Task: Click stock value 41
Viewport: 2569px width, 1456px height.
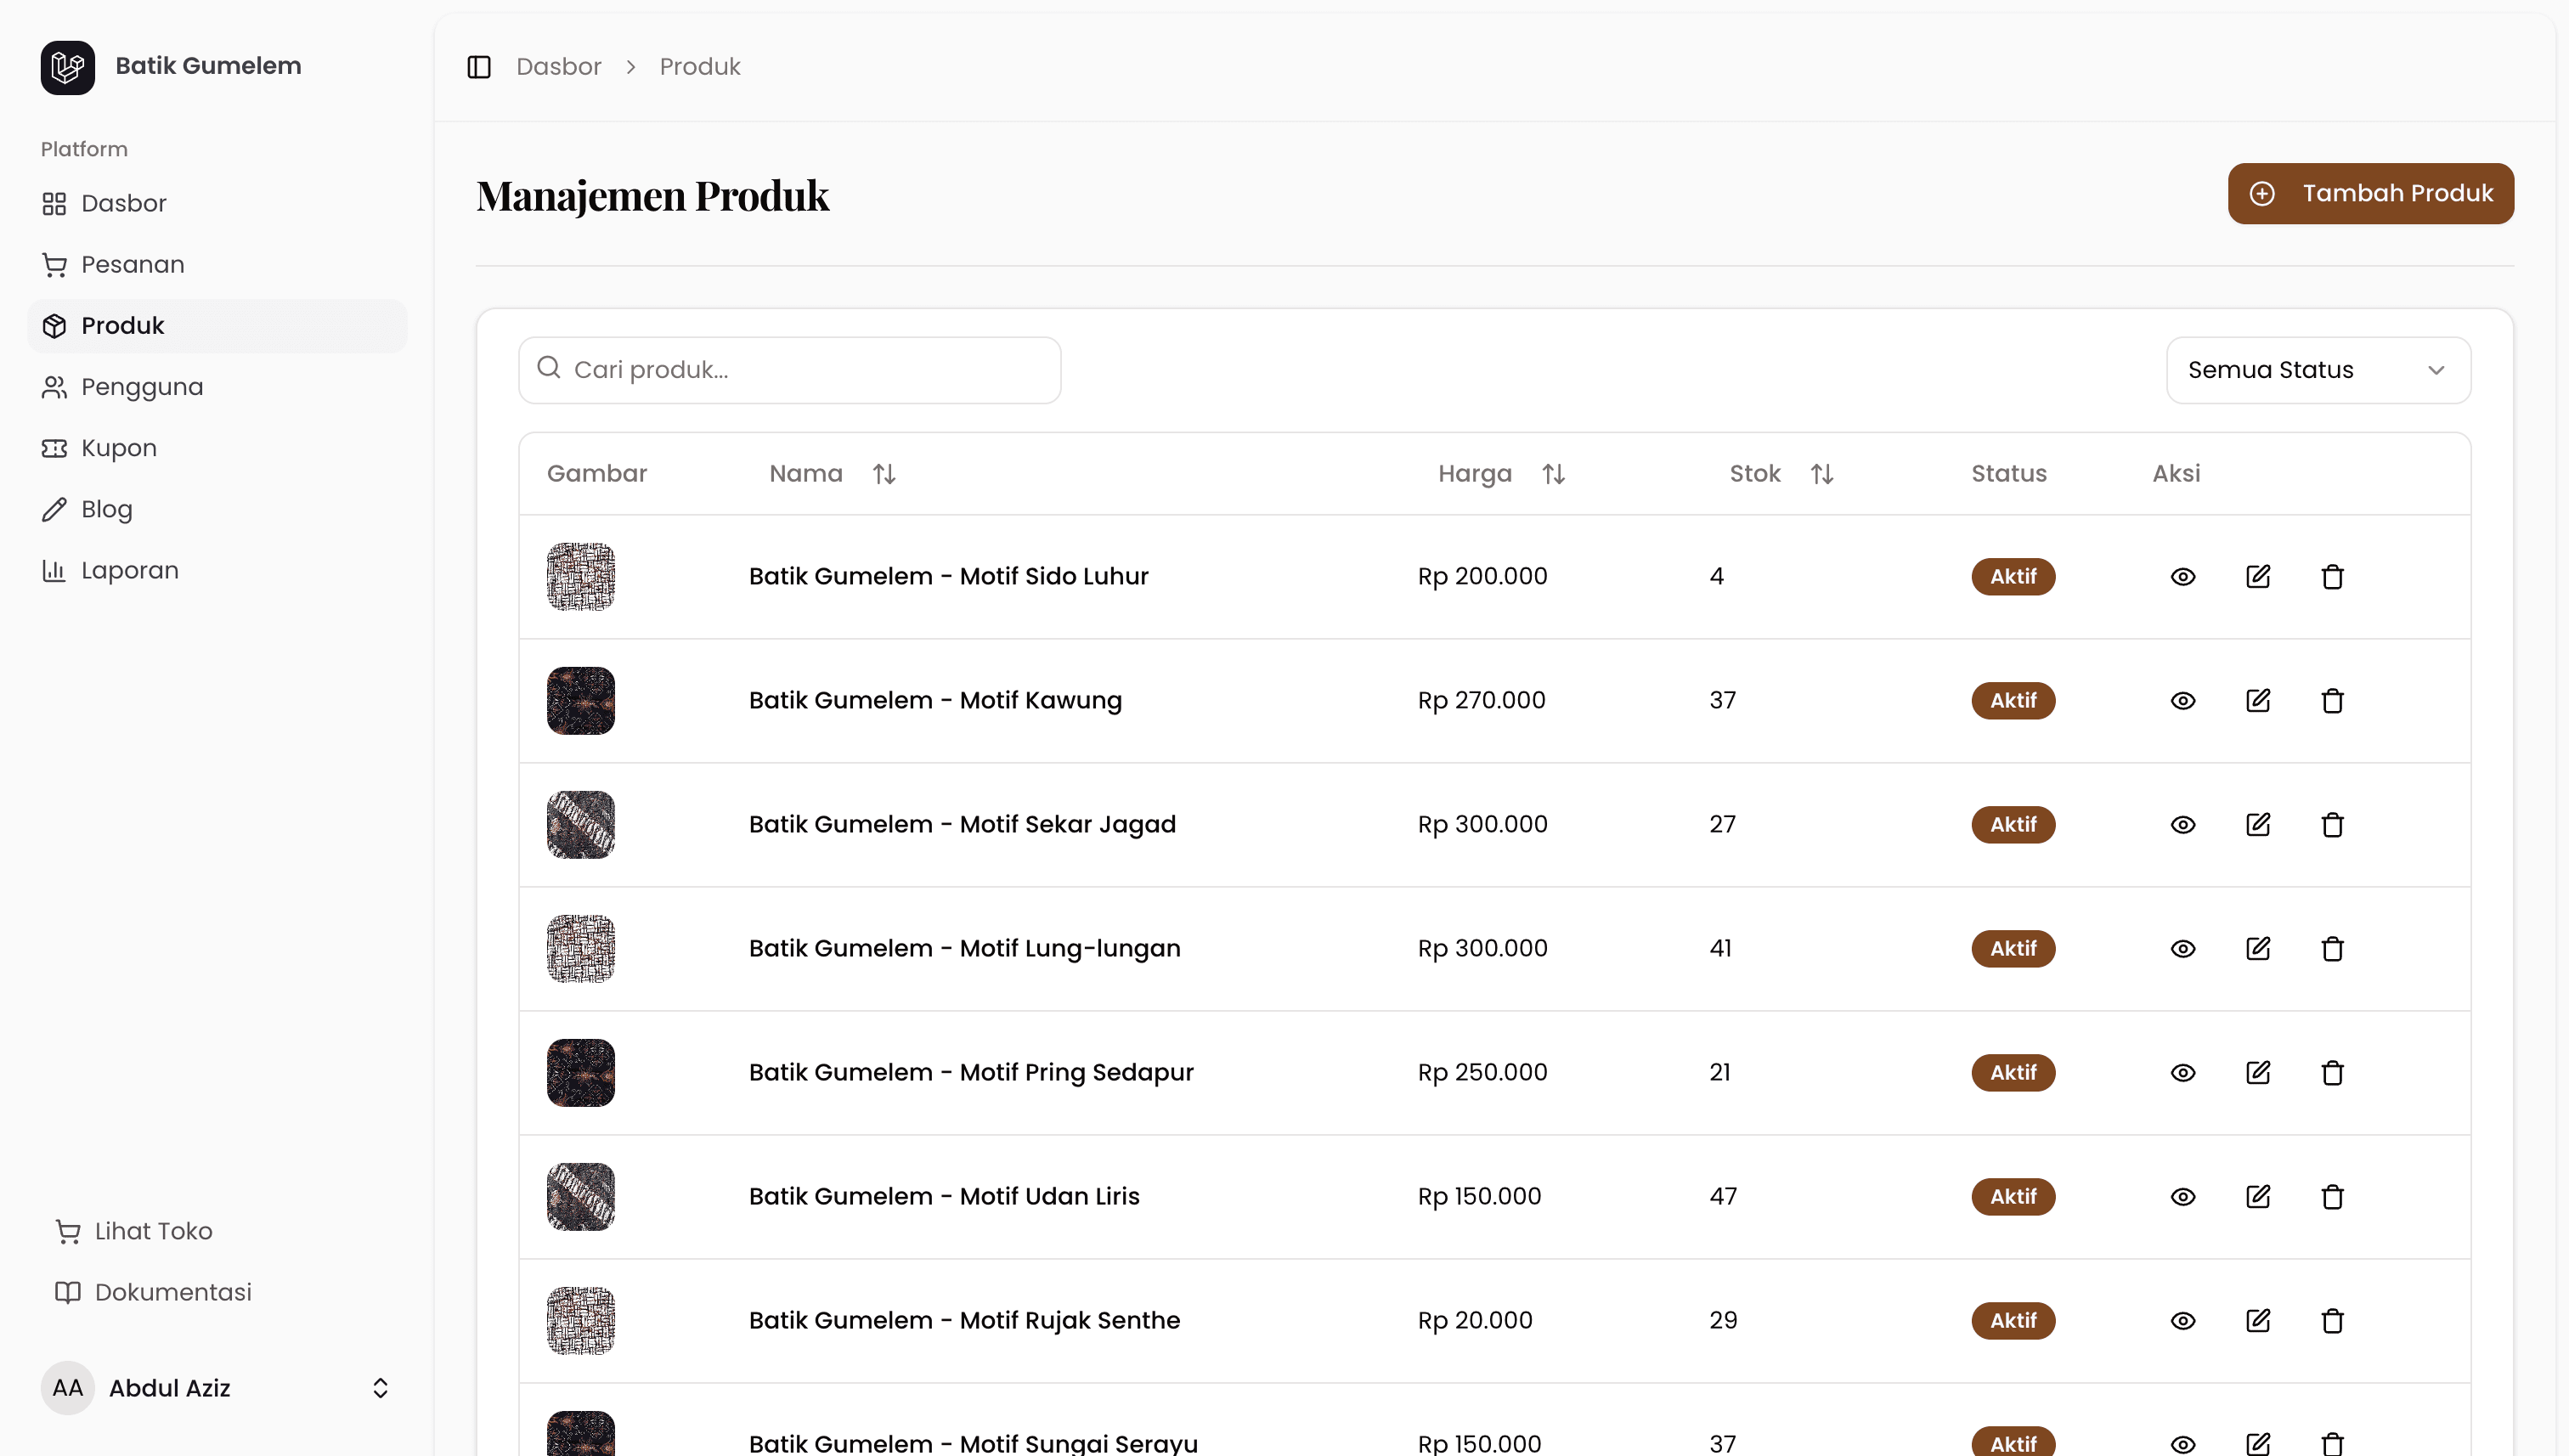Action: pyautogui.click(x=1720, y=948)
